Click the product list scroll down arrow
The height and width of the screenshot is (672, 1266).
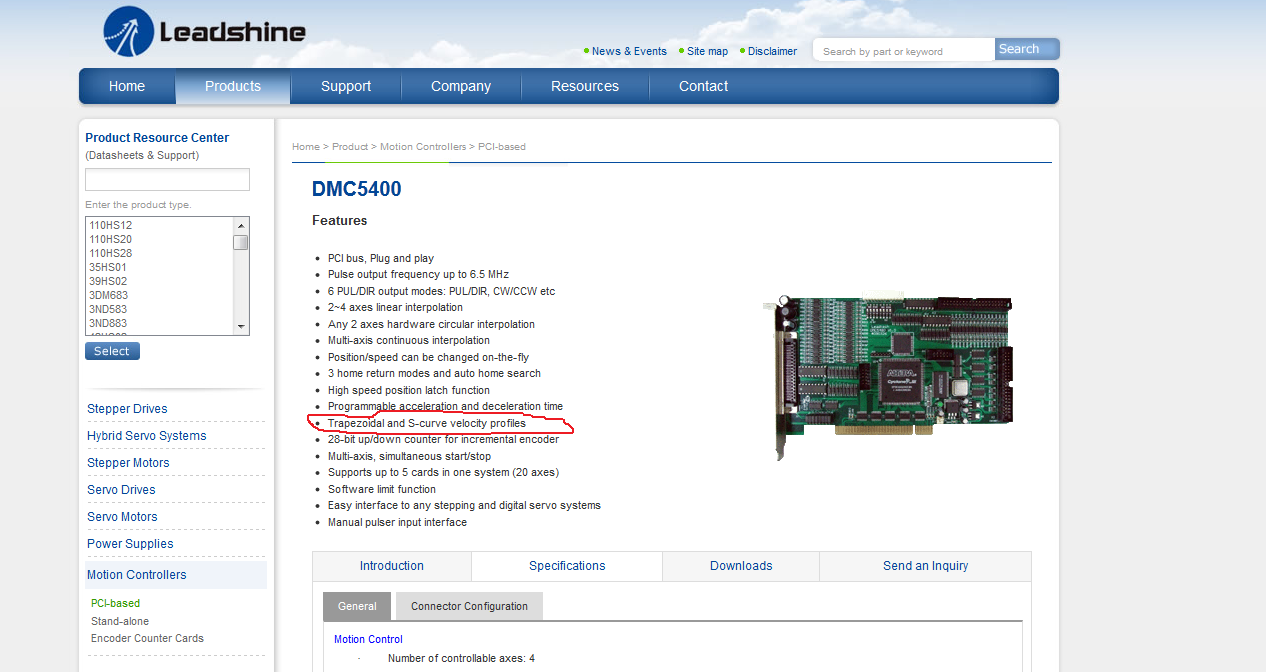[241, 327]
